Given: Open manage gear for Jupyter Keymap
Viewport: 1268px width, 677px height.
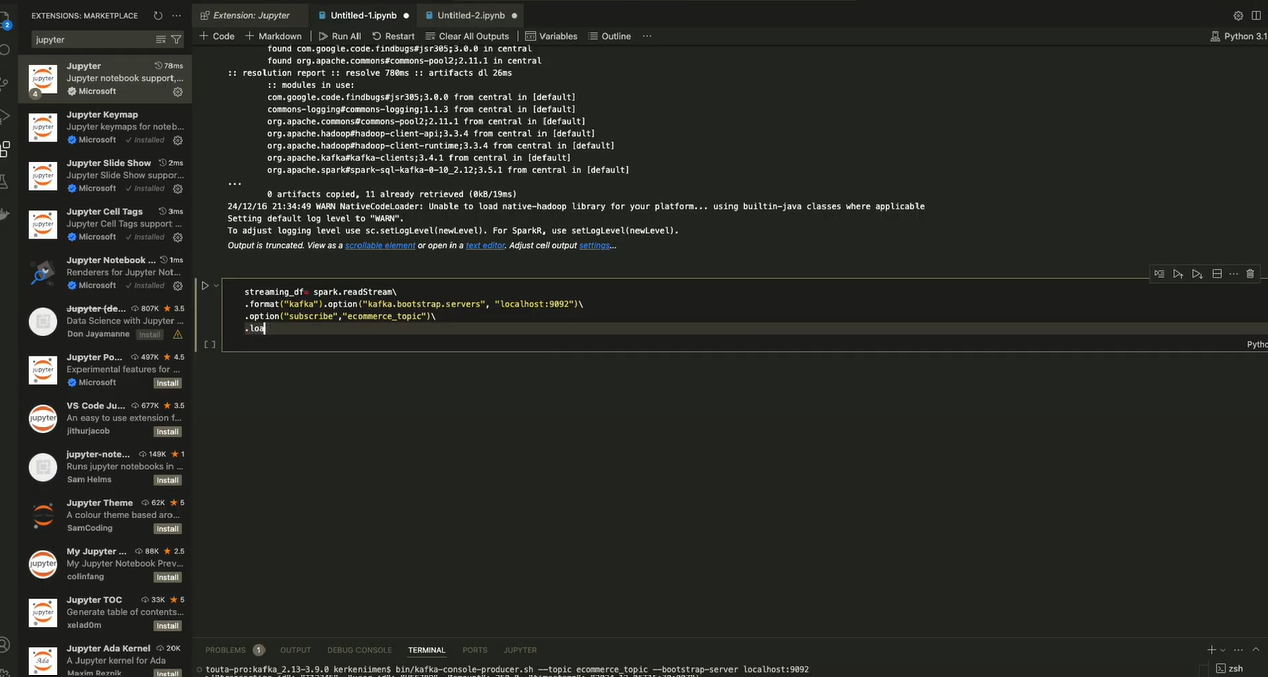Looking at the screenshot, I should point(178,140).
